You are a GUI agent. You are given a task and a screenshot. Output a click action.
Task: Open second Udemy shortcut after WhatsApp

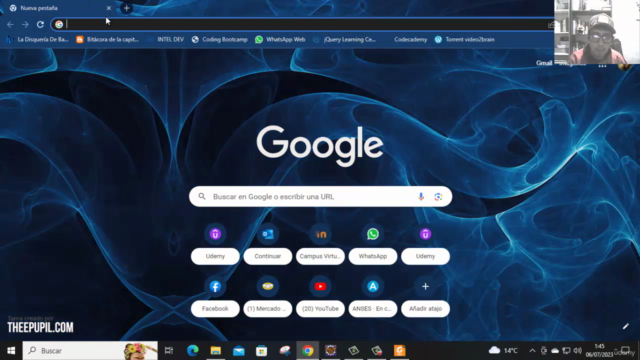pyautogui.click(x=425, y=234)
